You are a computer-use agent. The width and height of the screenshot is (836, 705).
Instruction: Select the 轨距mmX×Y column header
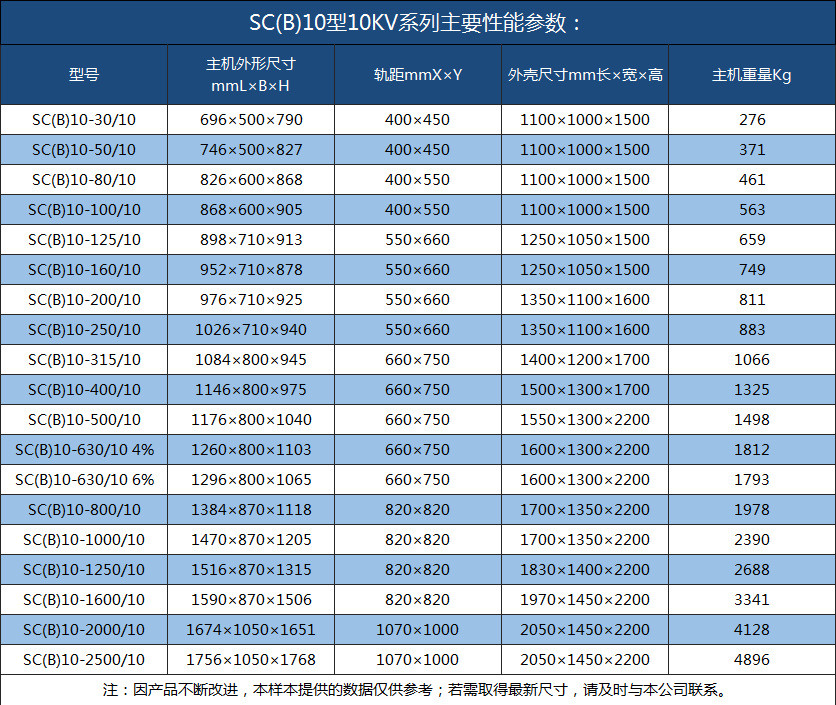(417, 75)
